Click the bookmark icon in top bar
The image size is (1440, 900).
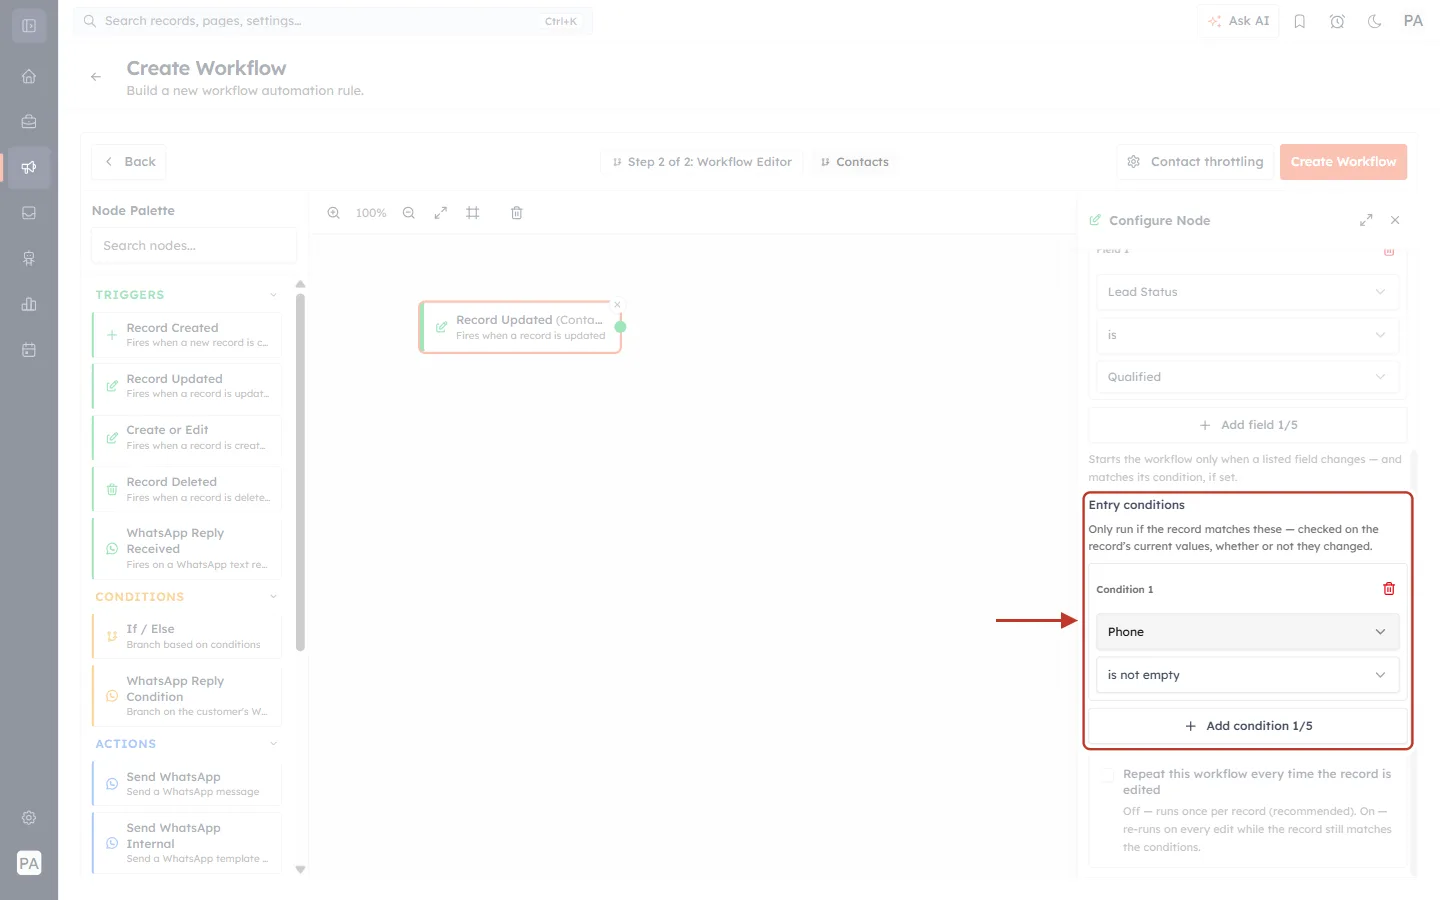[x=1300, y=21]
